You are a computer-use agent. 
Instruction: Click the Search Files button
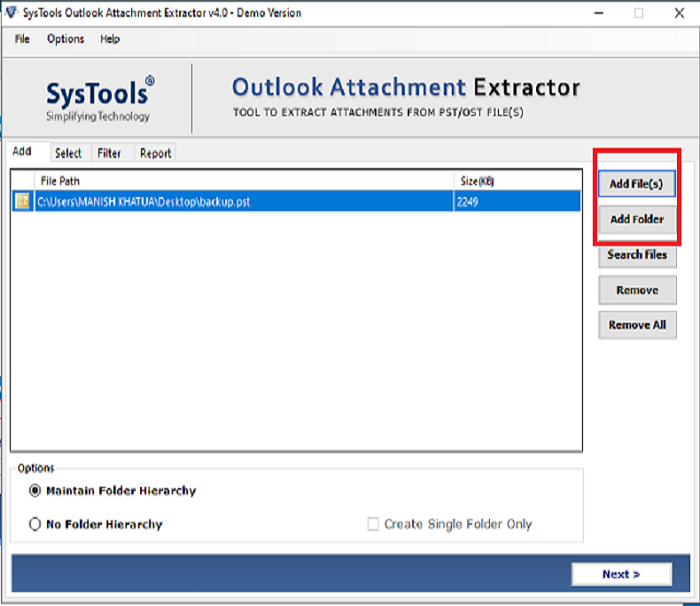tap(637, 255)
